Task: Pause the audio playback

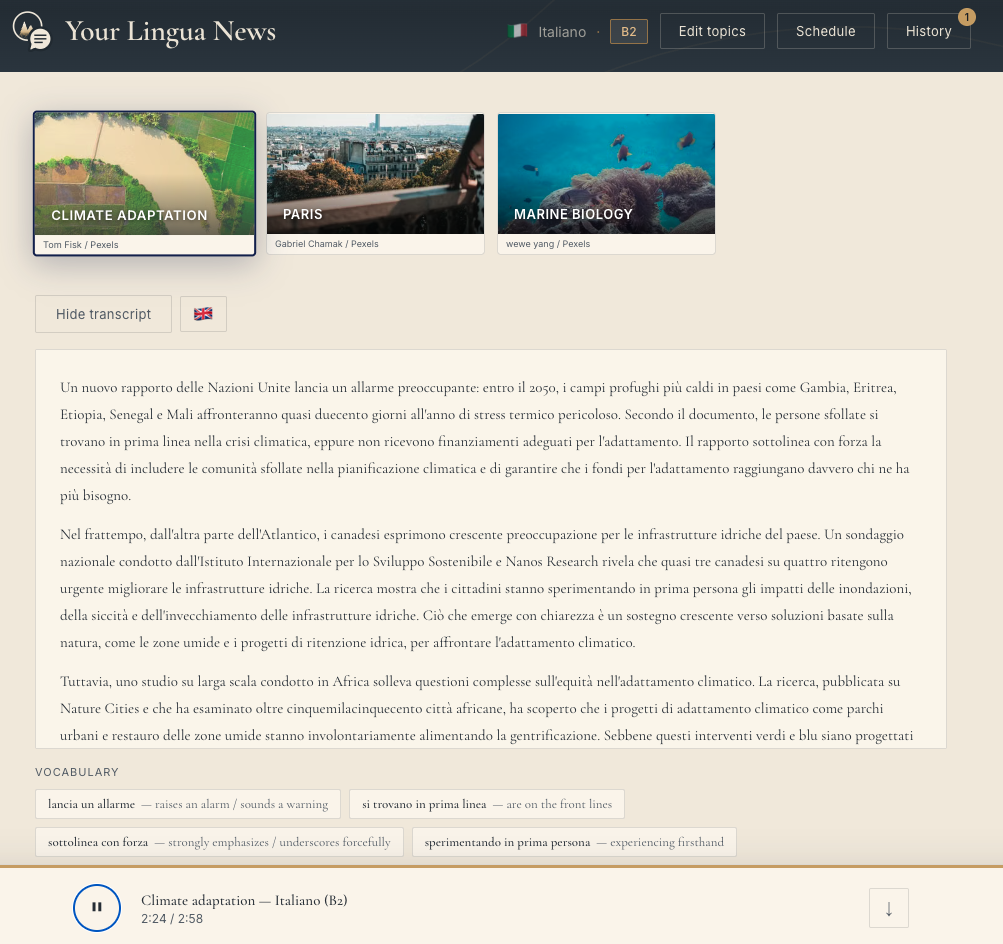Action: [97, 907]
